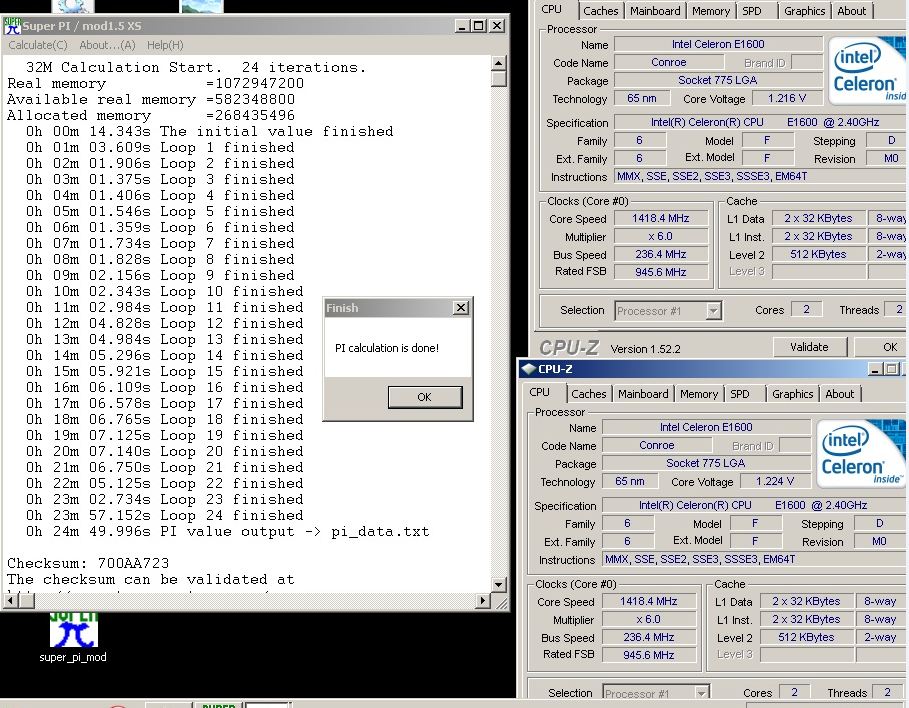This screenshot has width=909, height=708.
Task: Click Level 2 512 KBytes field in lower CPU-Z
Action: click(806, 637)
